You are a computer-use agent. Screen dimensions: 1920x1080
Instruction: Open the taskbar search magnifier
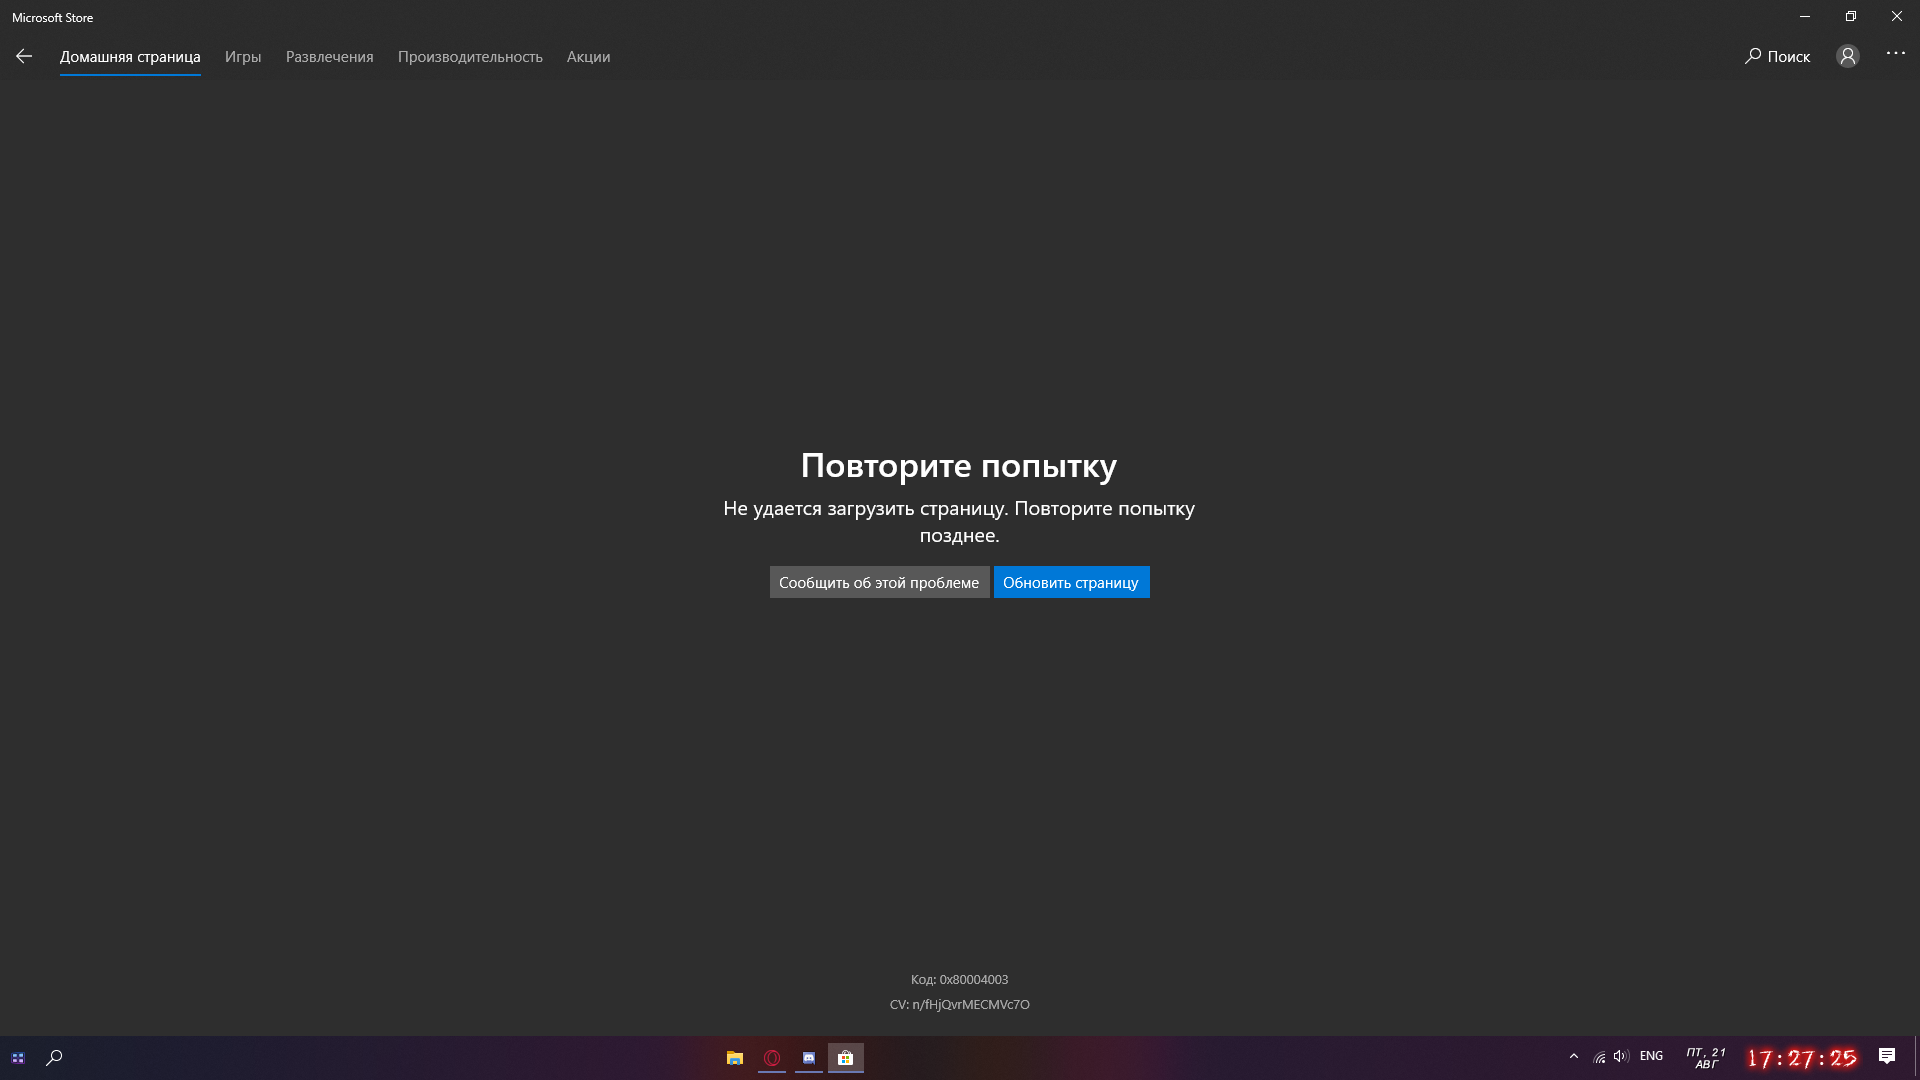coord(55,1058)
